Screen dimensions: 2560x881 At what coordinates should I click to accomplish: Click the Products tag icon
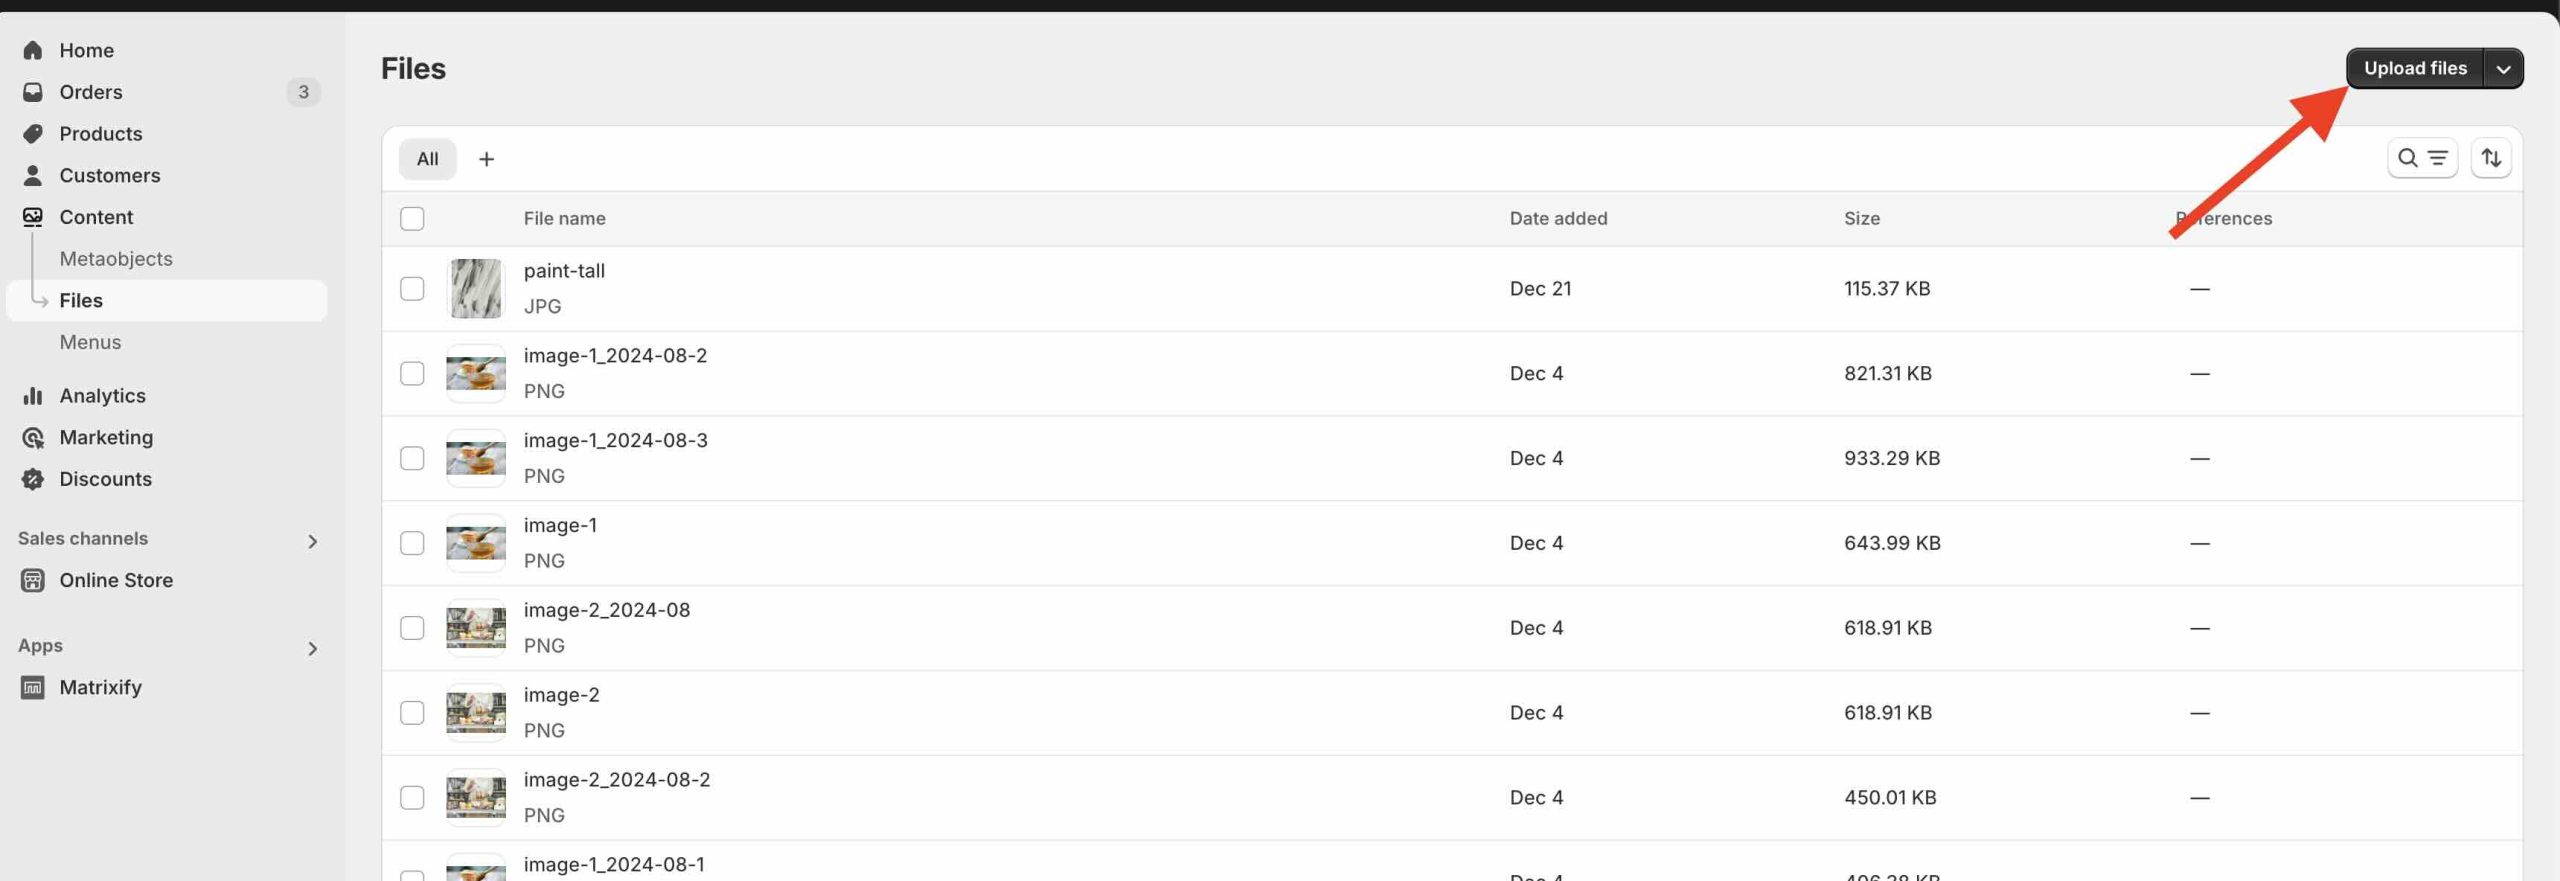coord(33,134)
